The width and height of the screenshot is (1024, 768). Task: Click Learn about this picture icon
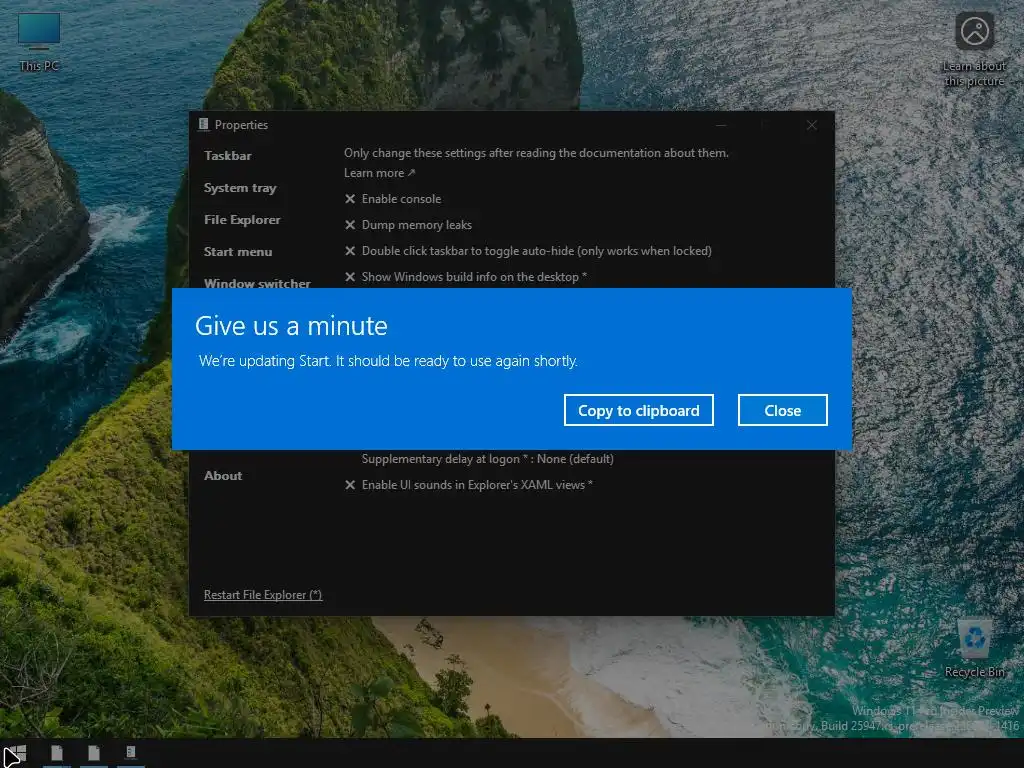(x=974, y=48)
